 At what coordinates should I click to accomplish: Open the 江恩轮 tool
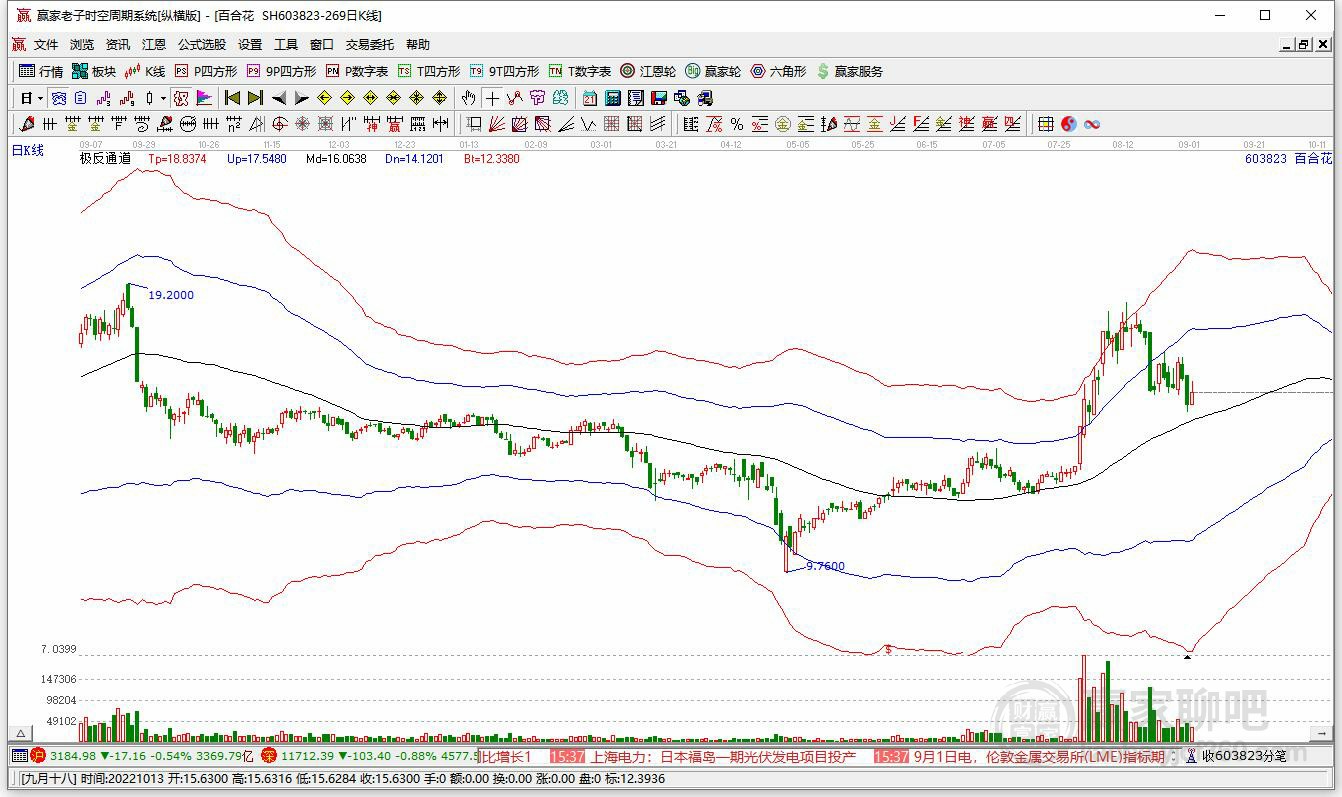648,71
